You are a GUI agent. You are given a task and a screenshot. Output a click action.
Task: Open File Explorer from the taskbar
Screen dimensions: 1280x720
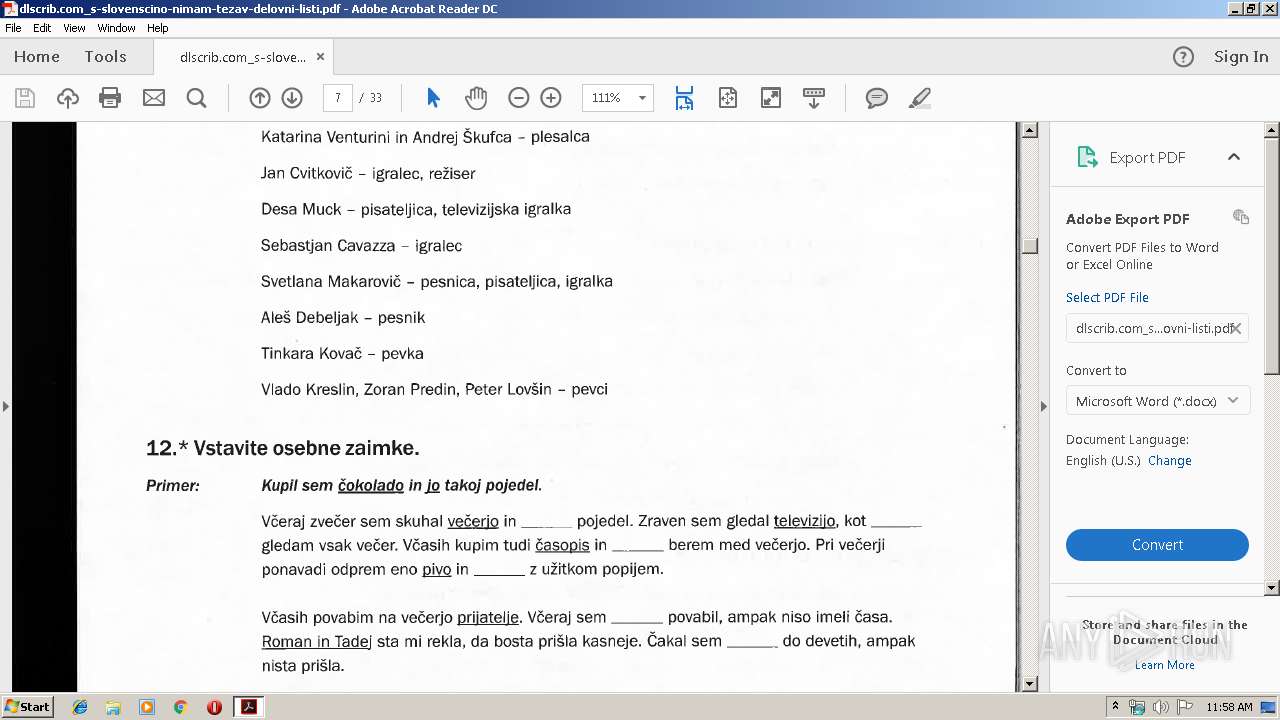[113, 707]
